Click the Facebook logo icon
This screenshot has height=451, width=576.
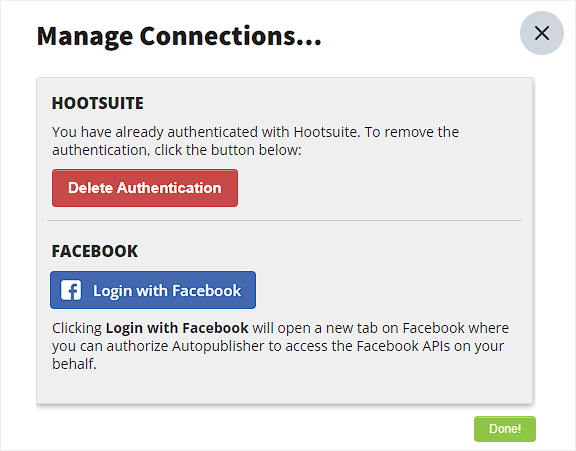71,290
